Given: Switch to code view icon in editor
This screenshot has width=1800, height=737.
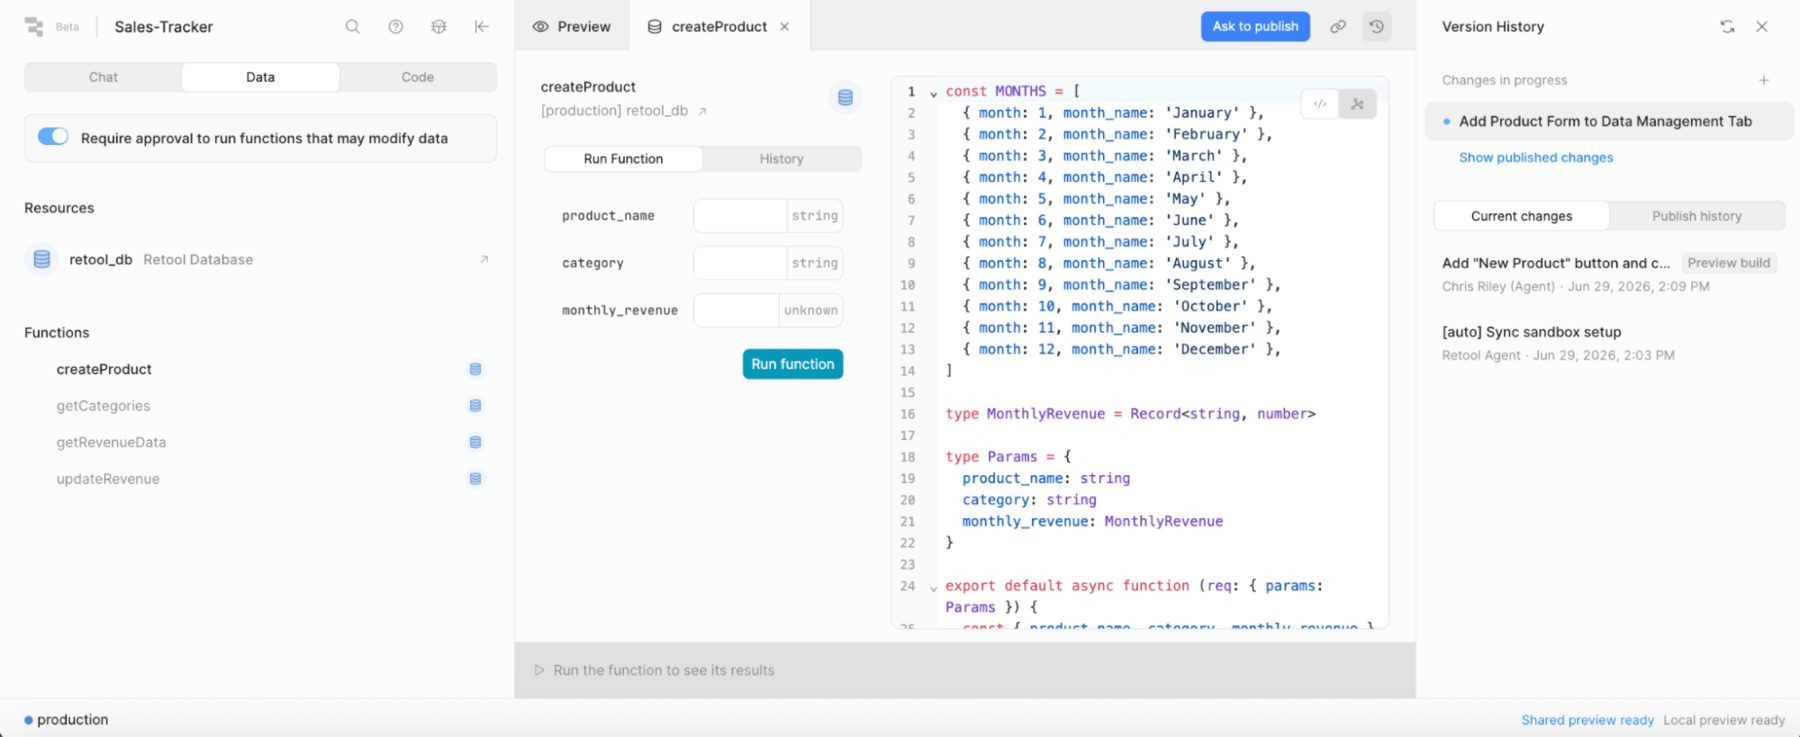Looking at the screenshot, I should coord(1320,104).
